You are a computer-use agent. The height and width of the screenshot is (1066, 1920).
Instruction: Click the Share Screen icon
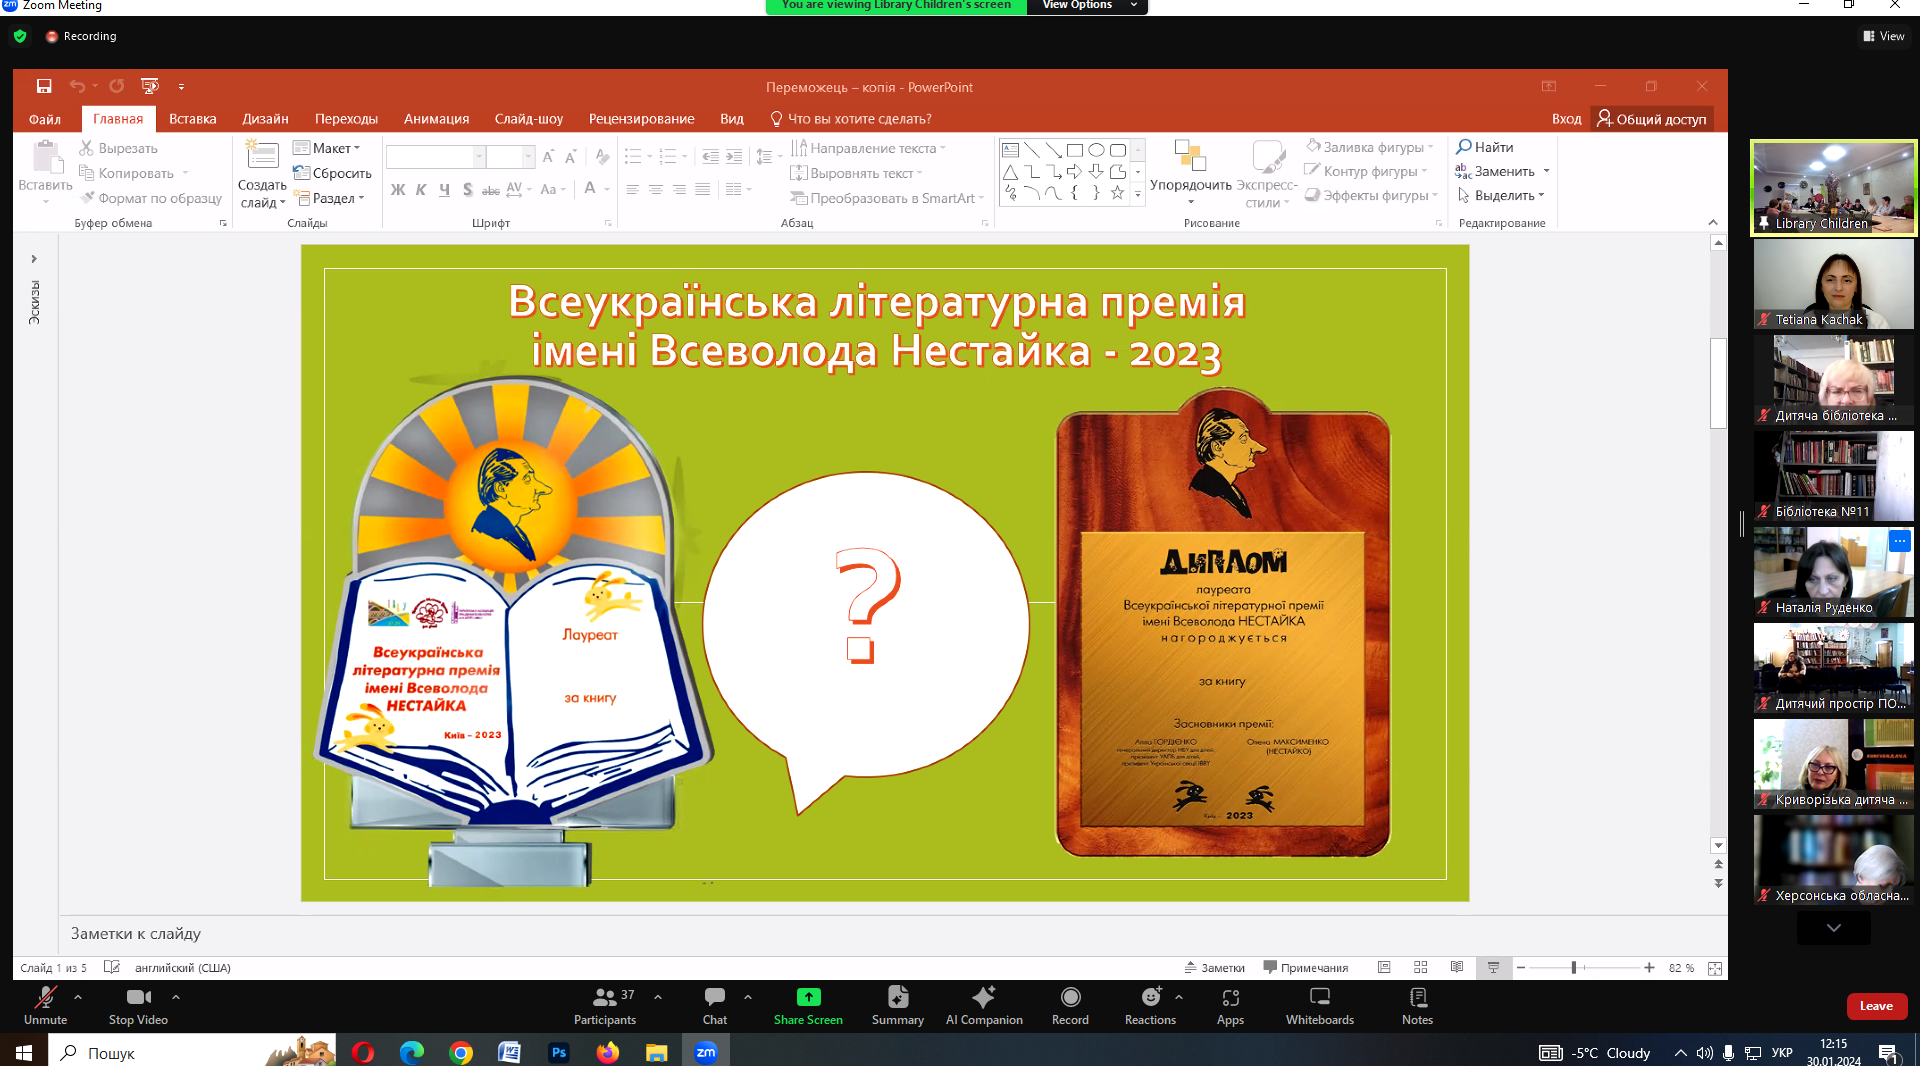pyautogui.click(x=808, y=998)
